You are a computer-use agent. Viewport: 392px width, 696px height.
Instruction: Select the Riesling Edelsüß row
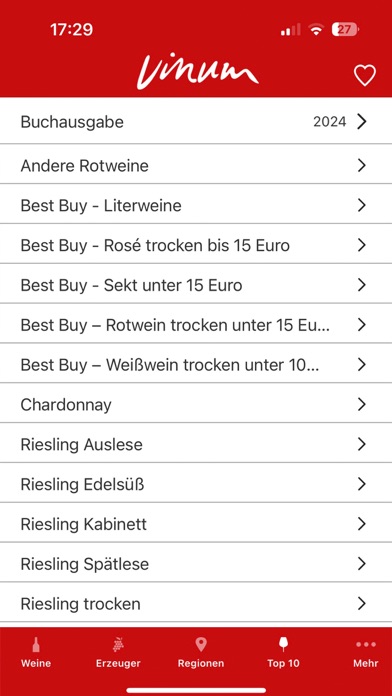(196, 484)
